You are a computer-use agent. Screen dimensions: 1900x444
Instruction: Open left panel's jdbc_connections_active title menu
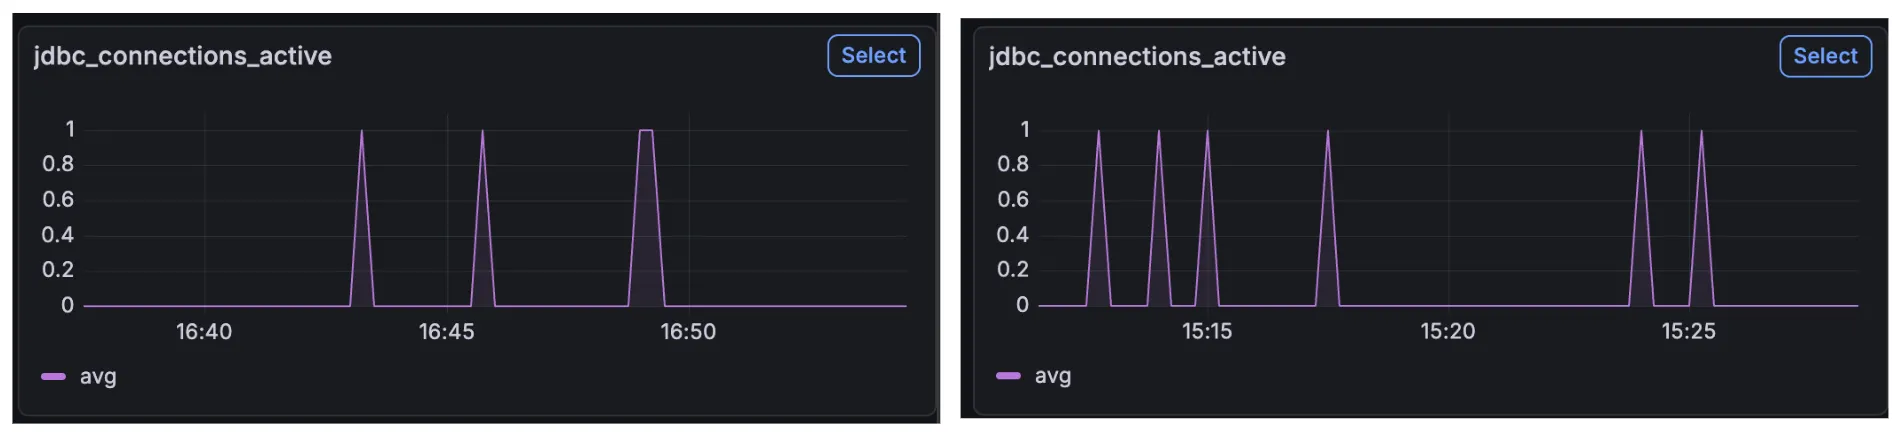pyautogui.click(x=183, y=56)
